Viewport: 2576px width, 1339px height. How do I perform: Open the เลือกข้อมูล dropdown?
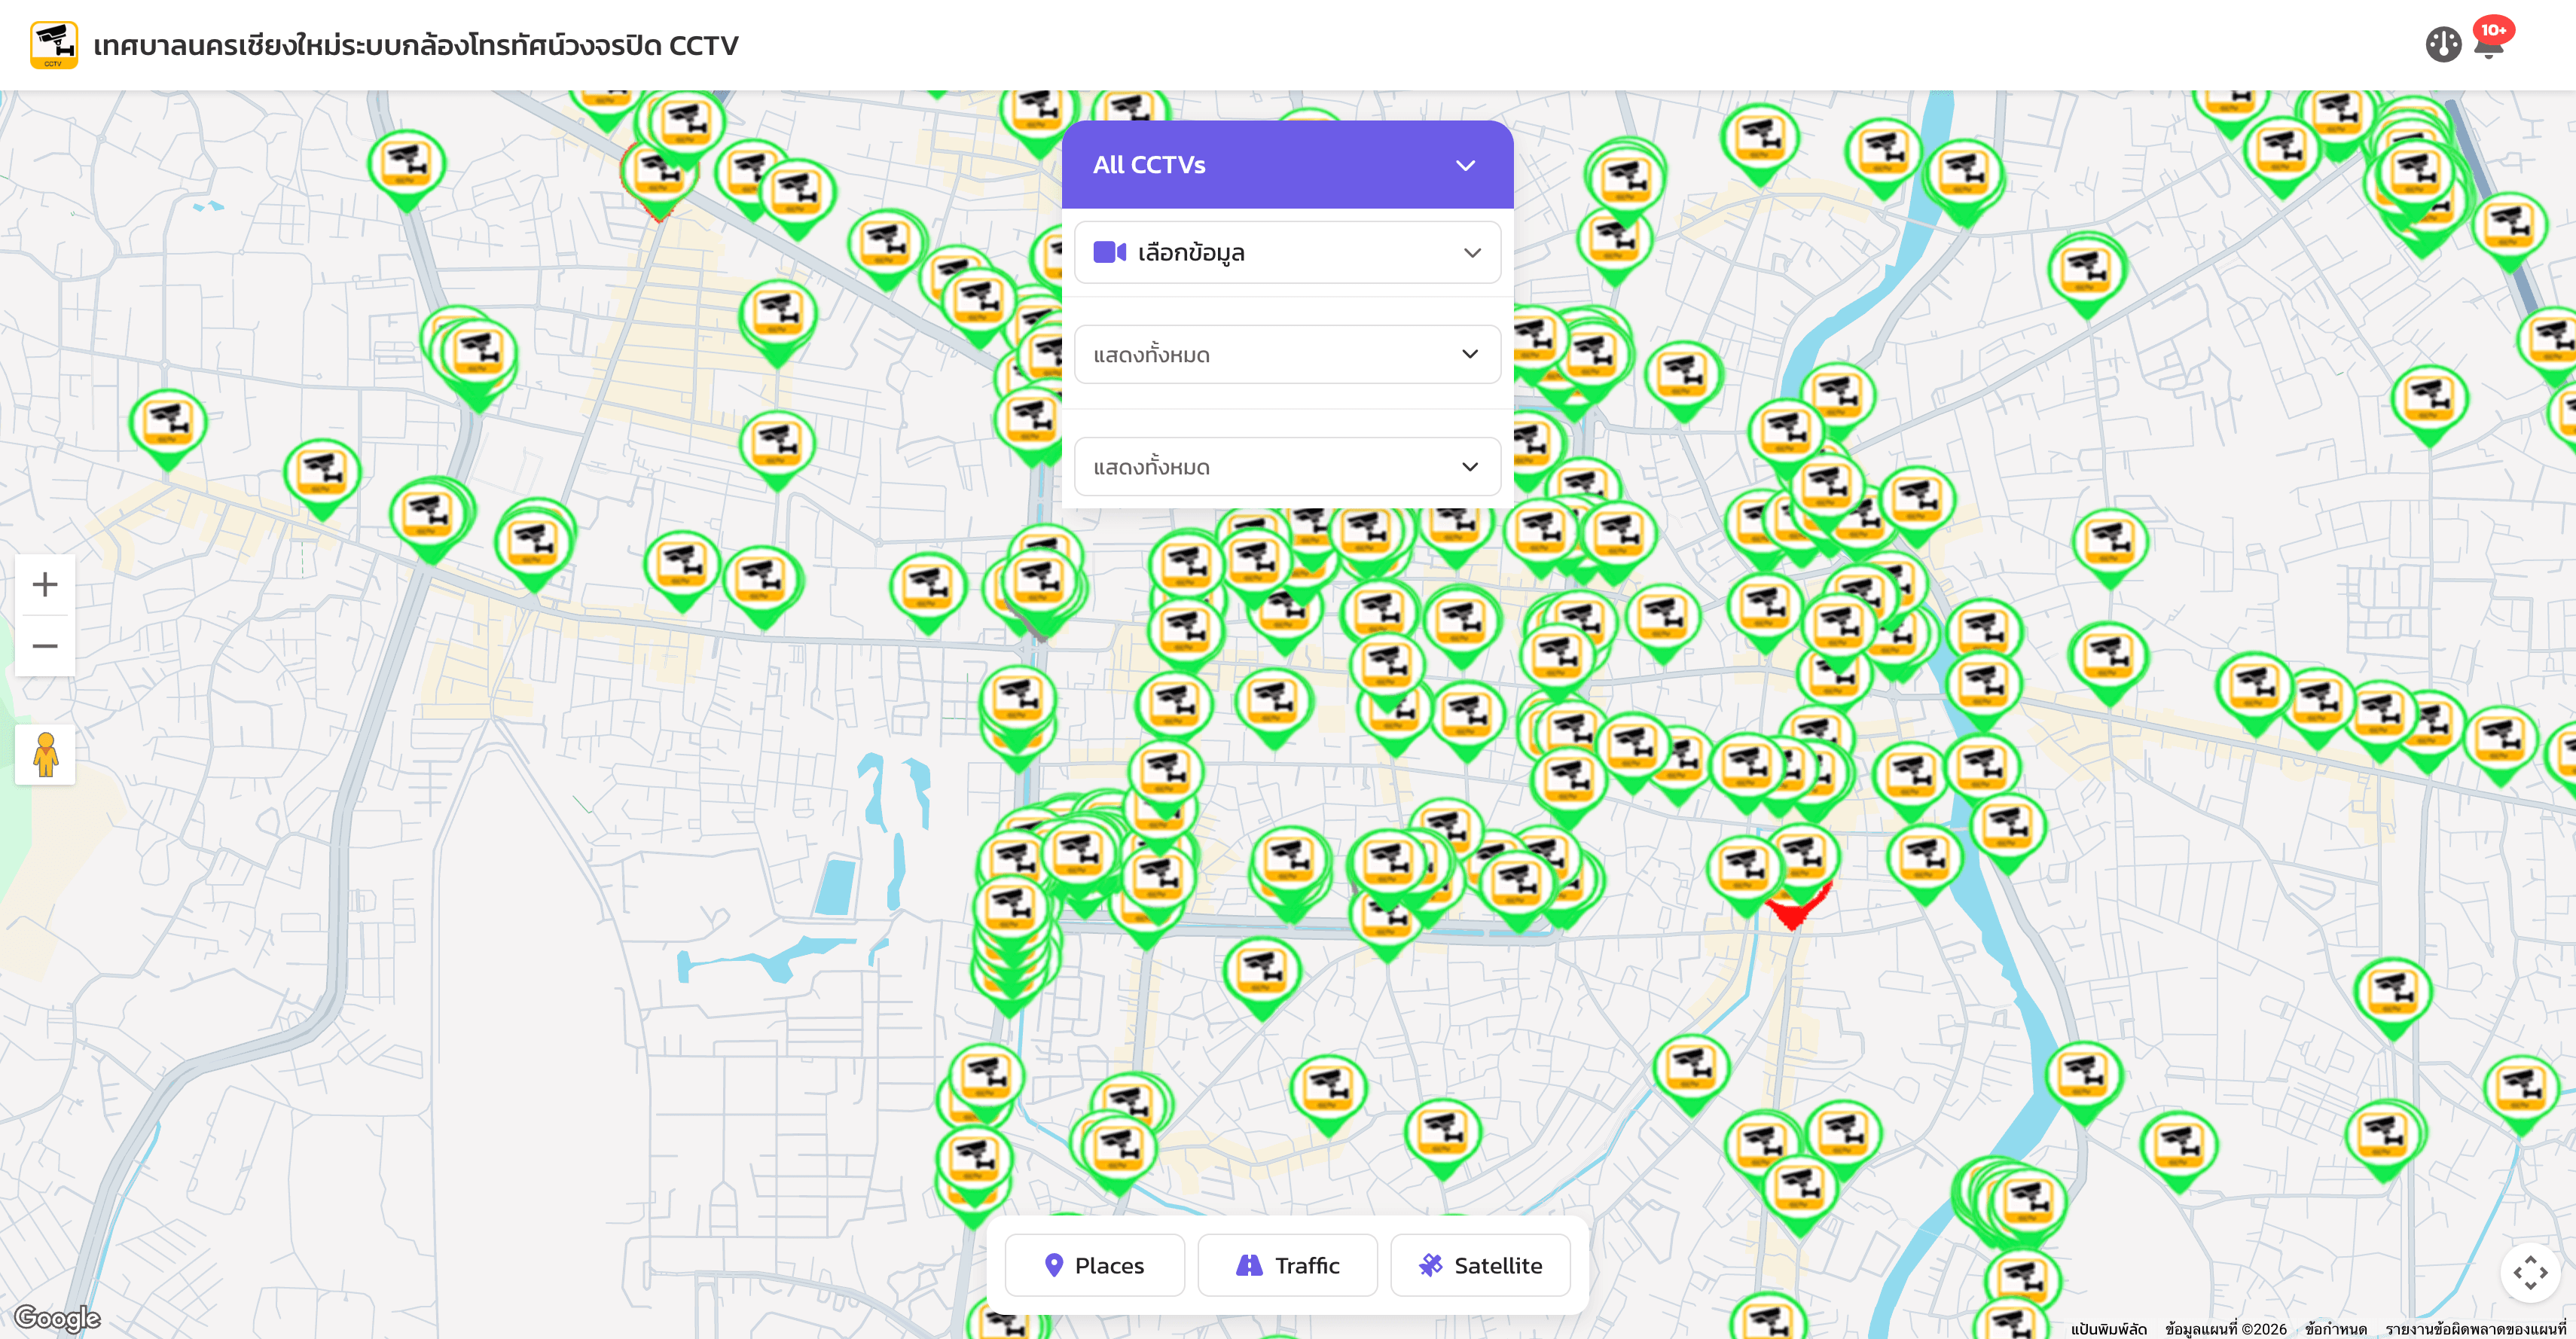pyautogui.click(x=1286, y=252)
